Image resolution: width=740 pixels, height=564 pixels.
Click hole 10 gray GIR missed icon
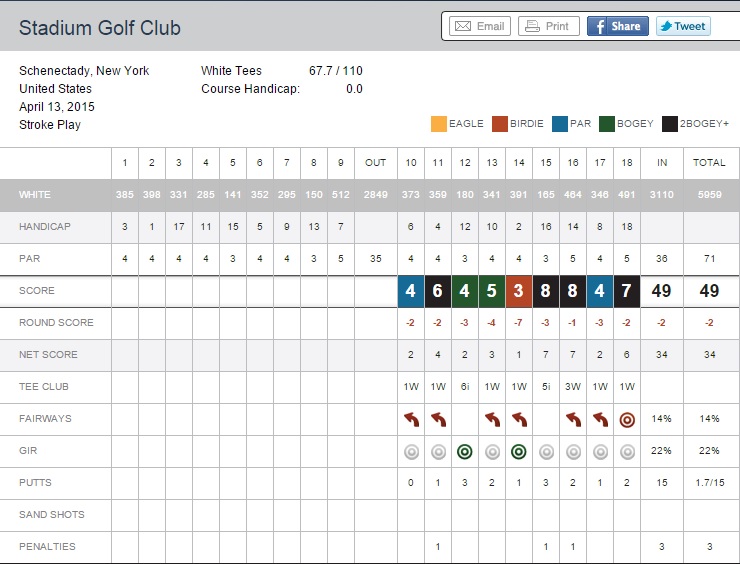(411, 452)
